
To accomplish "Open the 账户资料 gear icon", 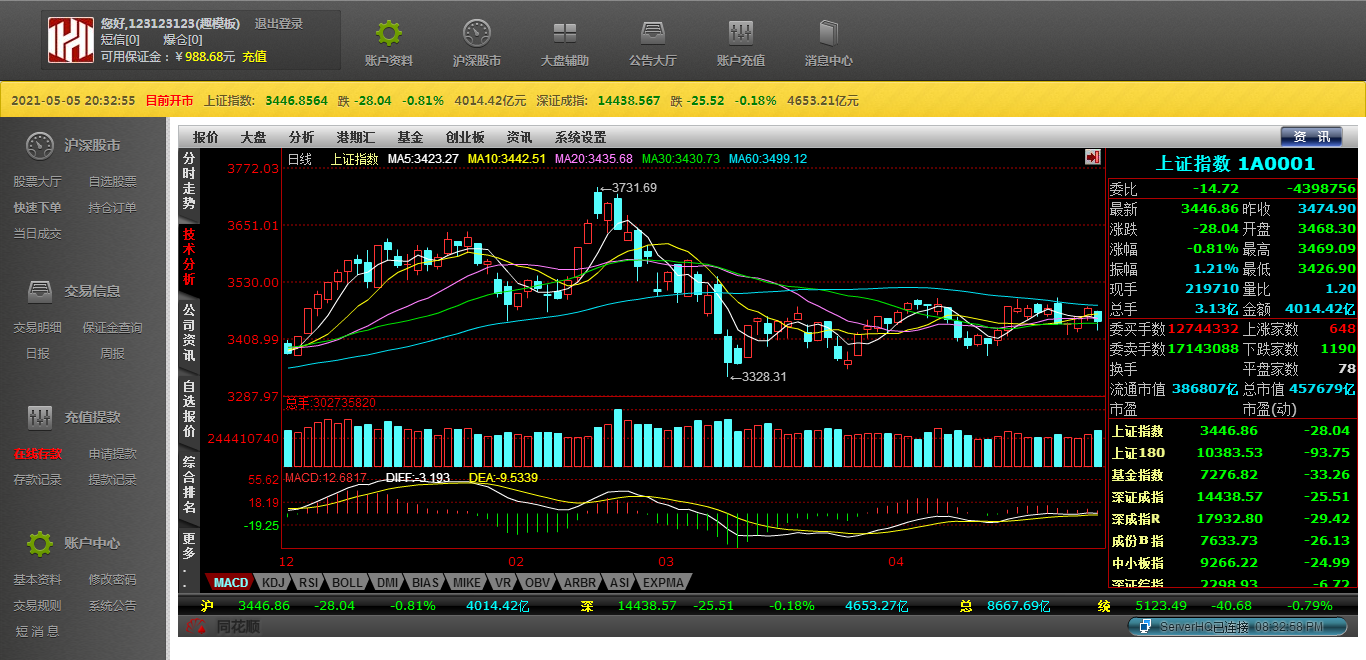I will 388,33.
